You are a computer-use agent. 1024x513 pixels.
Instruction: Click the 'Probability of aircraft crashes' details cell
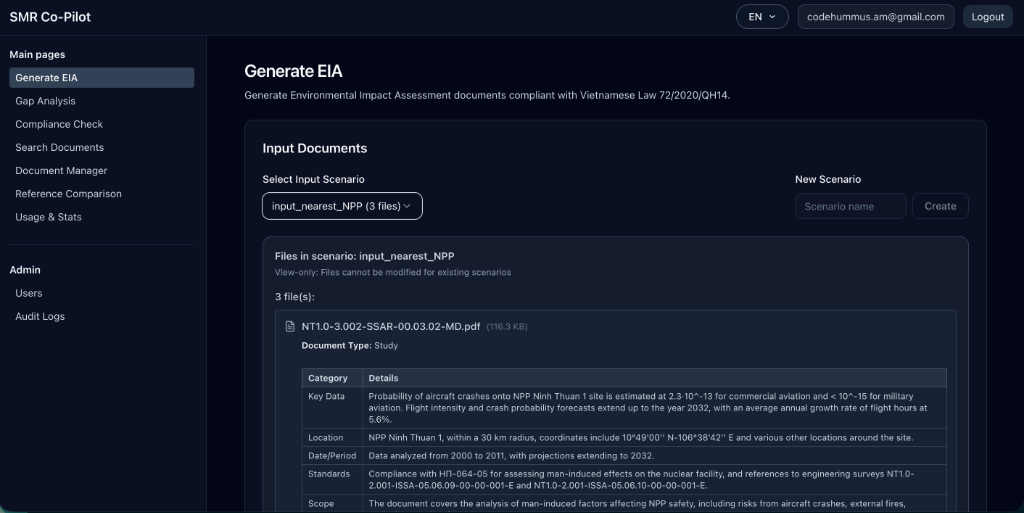coord(654,408)
